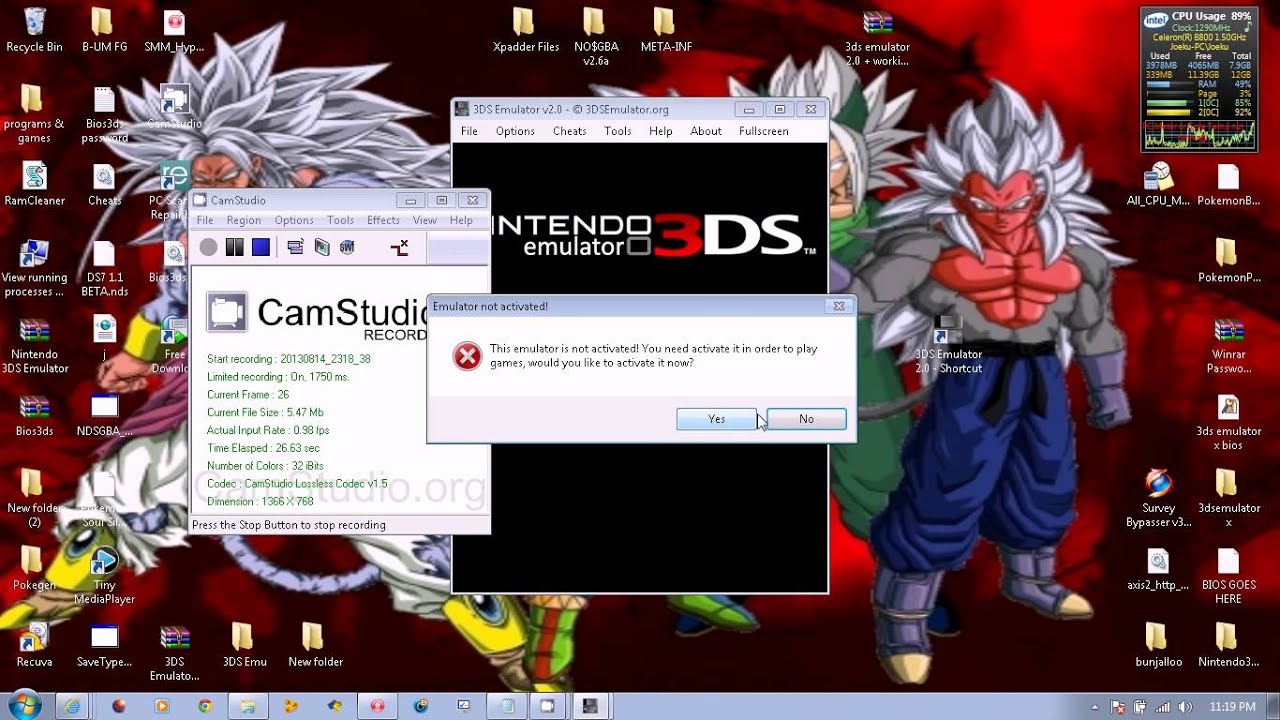1280x720 pixels.
Task: Select the 3DS Emulator 2.0 - Shortcut icon
Action: point(948,345)
